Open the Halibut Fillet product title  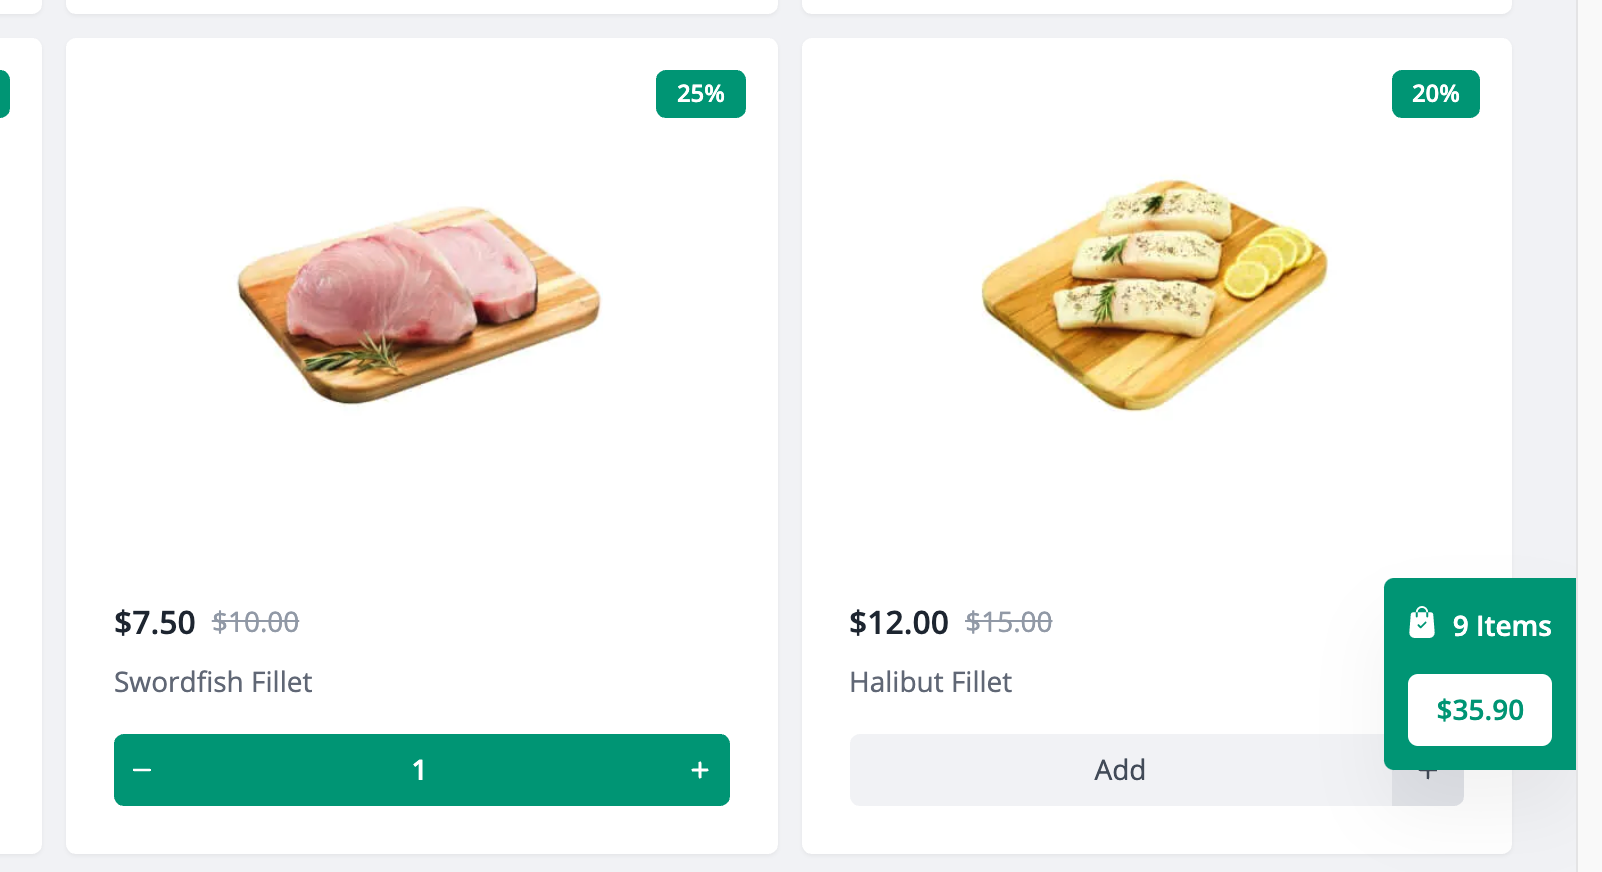931,682
